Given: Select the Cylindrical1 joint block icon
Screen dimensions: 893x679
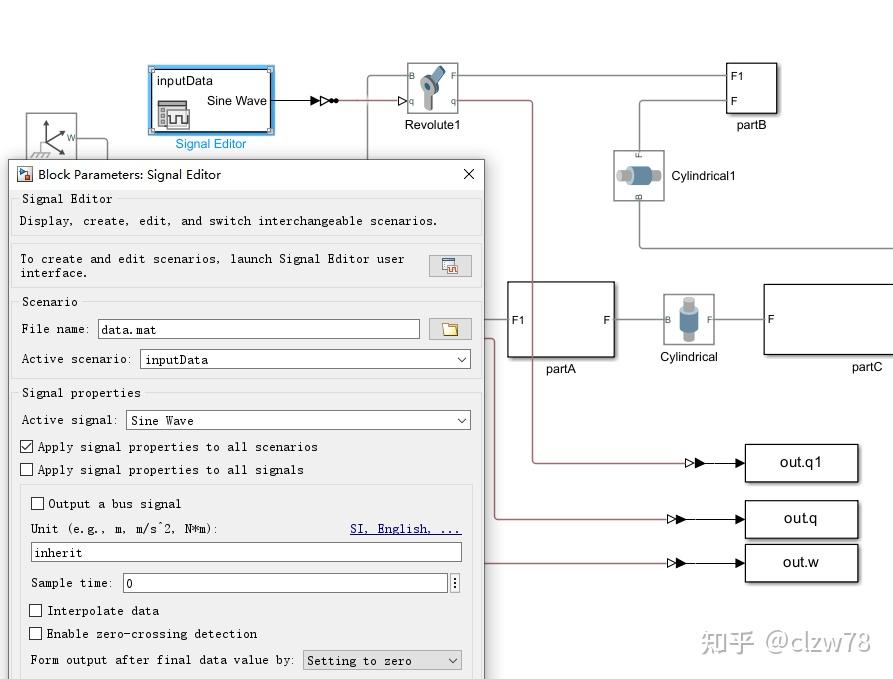Looking at the screenshot, I should point(638,174).
